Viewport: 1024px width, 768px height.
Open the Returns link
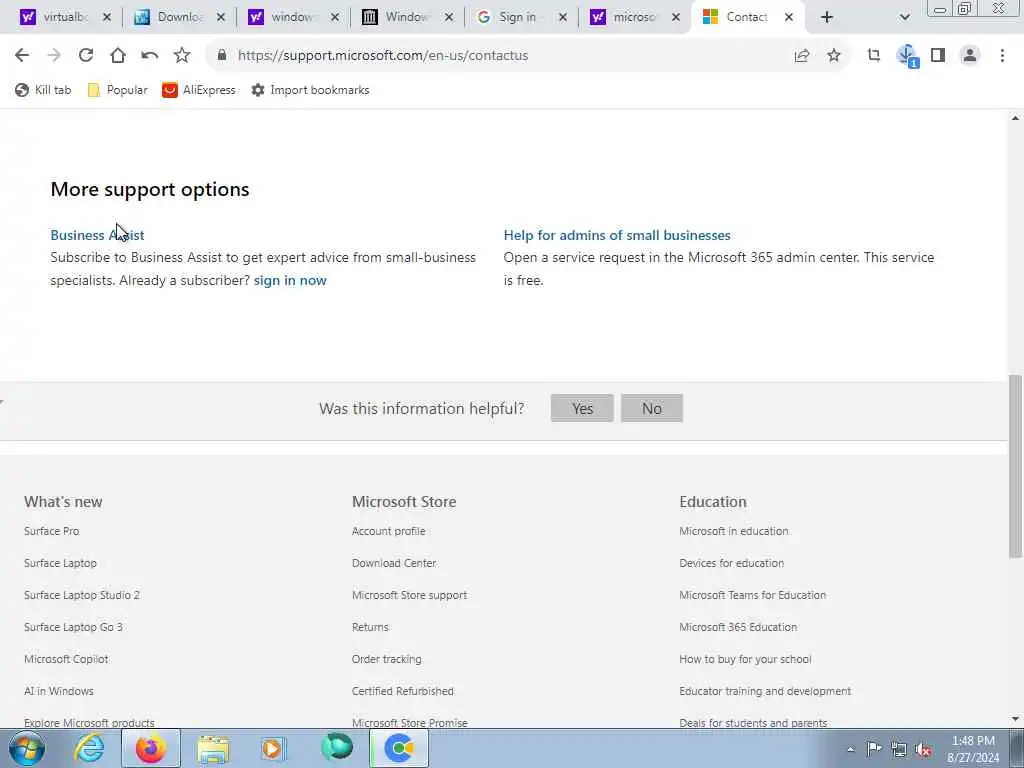point(370,627)
